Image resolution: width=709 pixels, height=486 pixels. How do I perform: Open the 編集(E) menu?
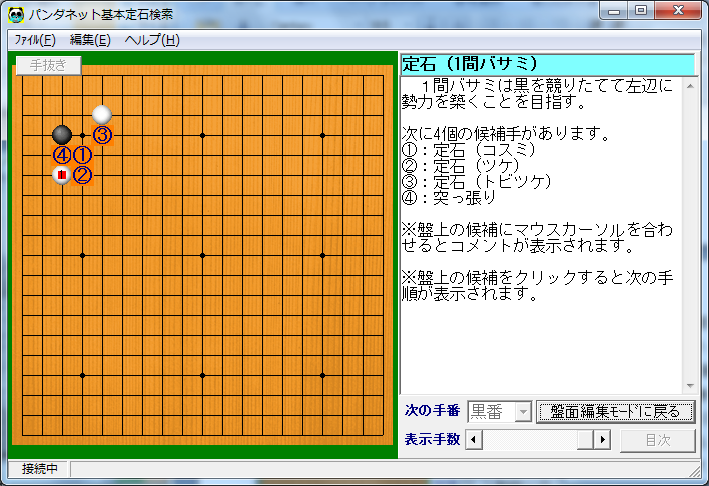[x=90, y=40]
